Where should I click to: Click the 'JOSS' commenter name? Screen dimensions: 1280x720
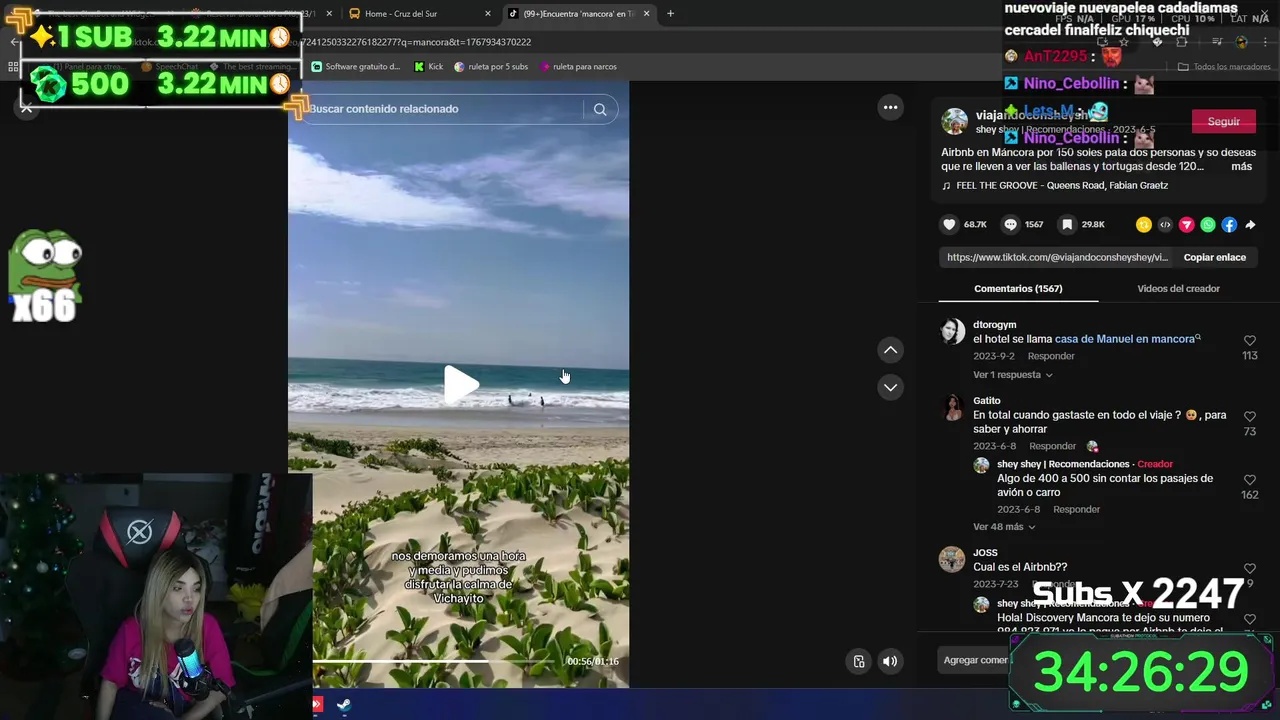(985, 553)
